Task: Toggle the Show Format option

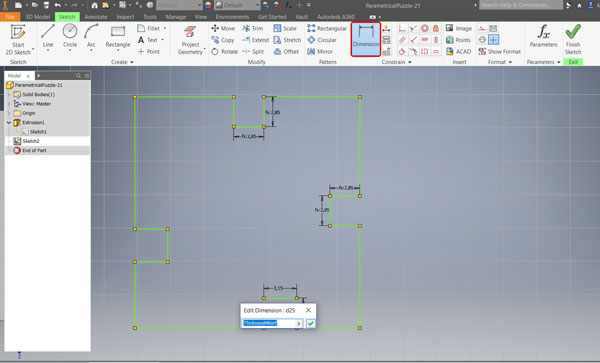Action: point(500,51)
